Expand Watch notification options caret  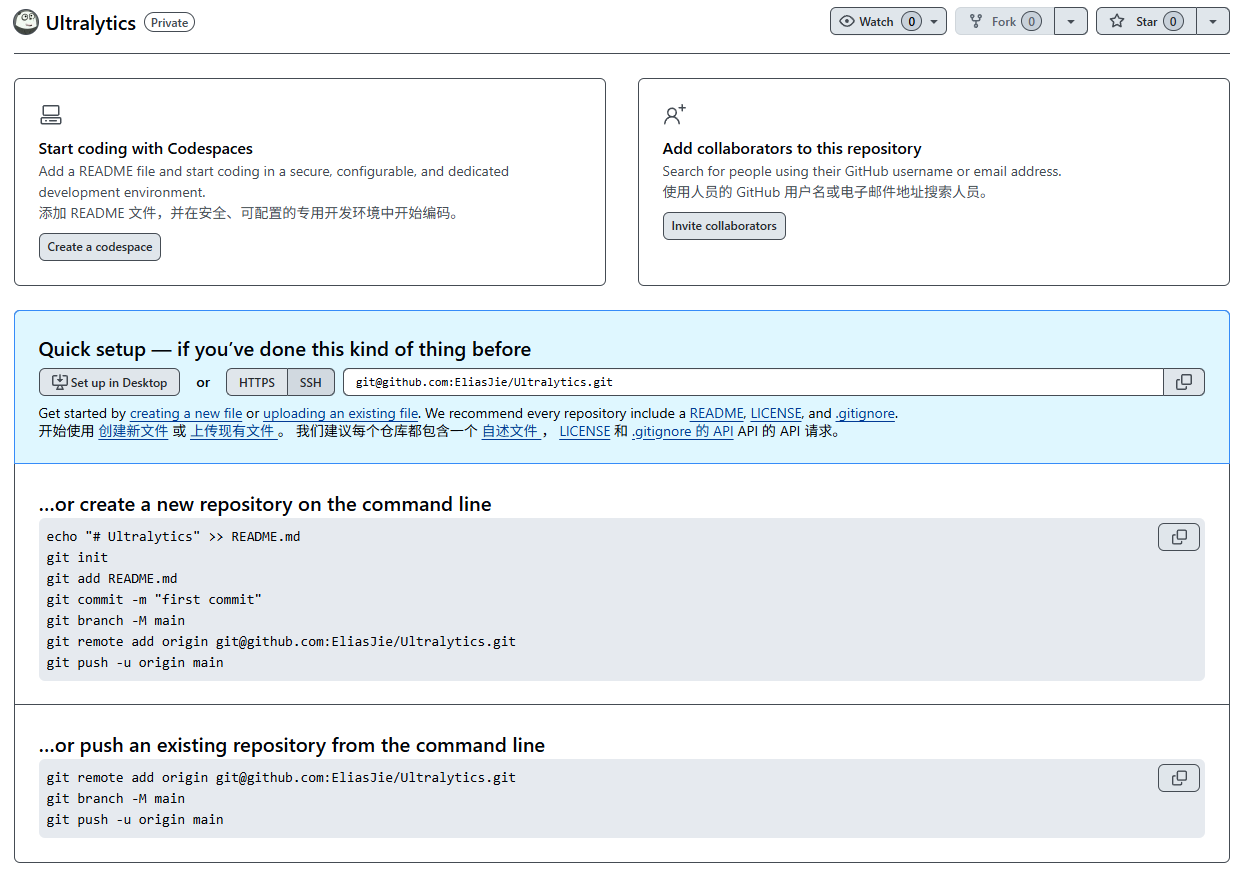pos(934,21)
